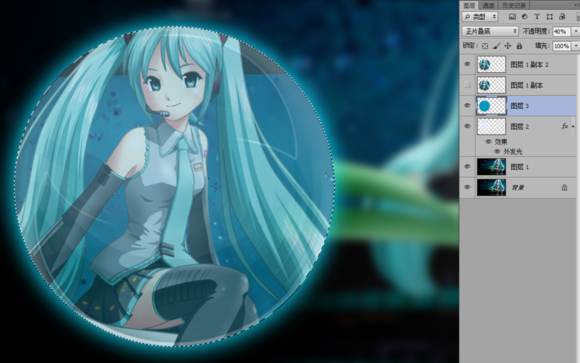The image size is (580, 363).
Task: Show the hidden 图层 1 副本 layer
Action: click(467, 85)
